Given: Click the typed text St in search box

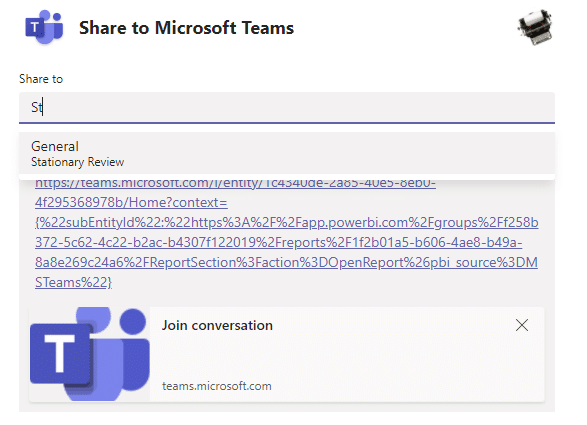Looking at the screenshot, I should point(37,107).
